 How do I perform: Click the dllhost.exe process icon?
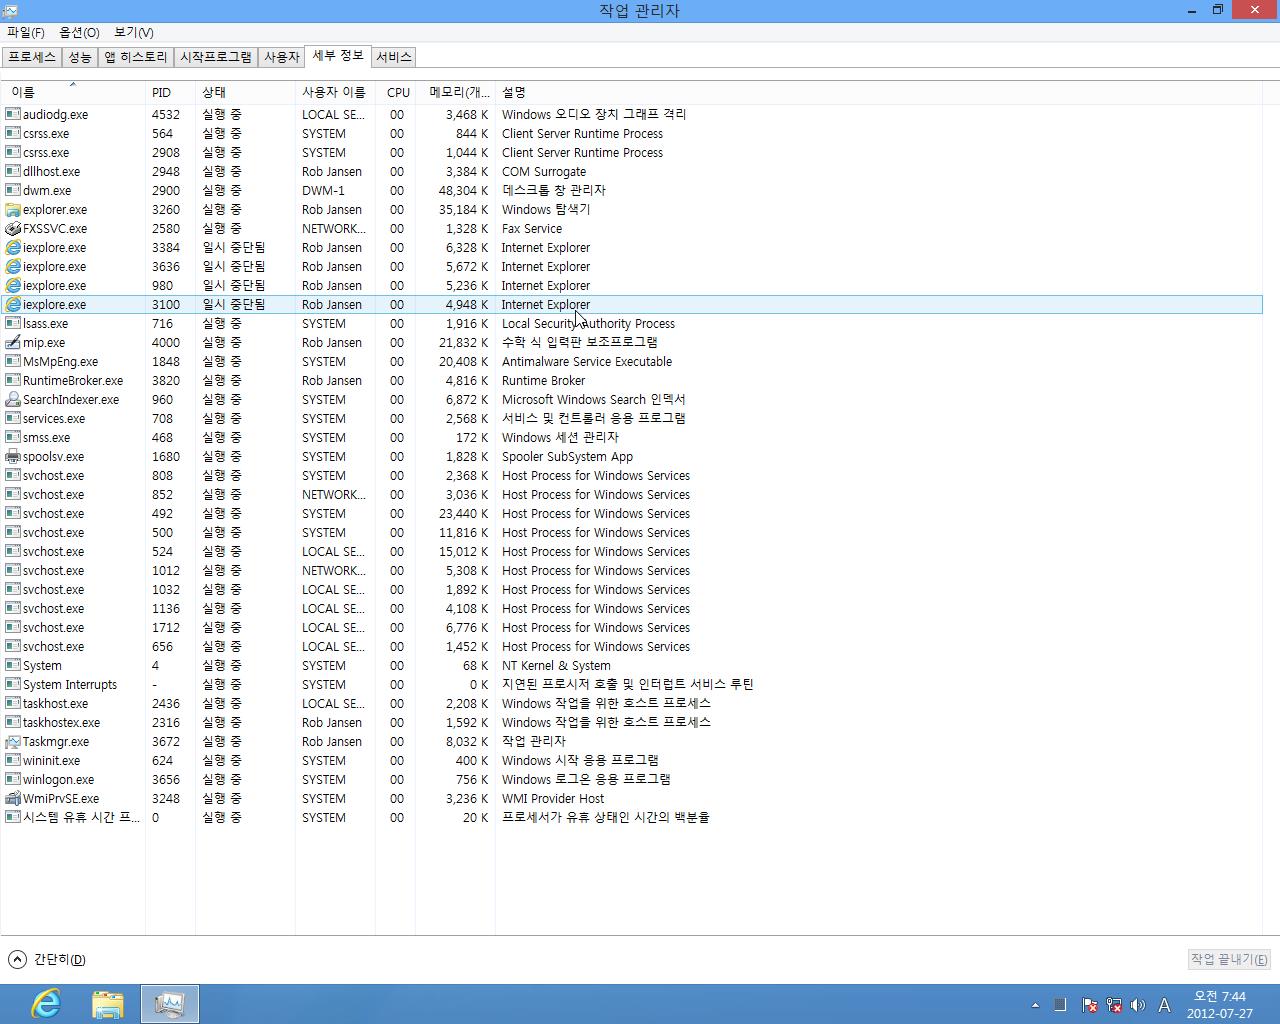pyautogui.click(x=13, y=171)
